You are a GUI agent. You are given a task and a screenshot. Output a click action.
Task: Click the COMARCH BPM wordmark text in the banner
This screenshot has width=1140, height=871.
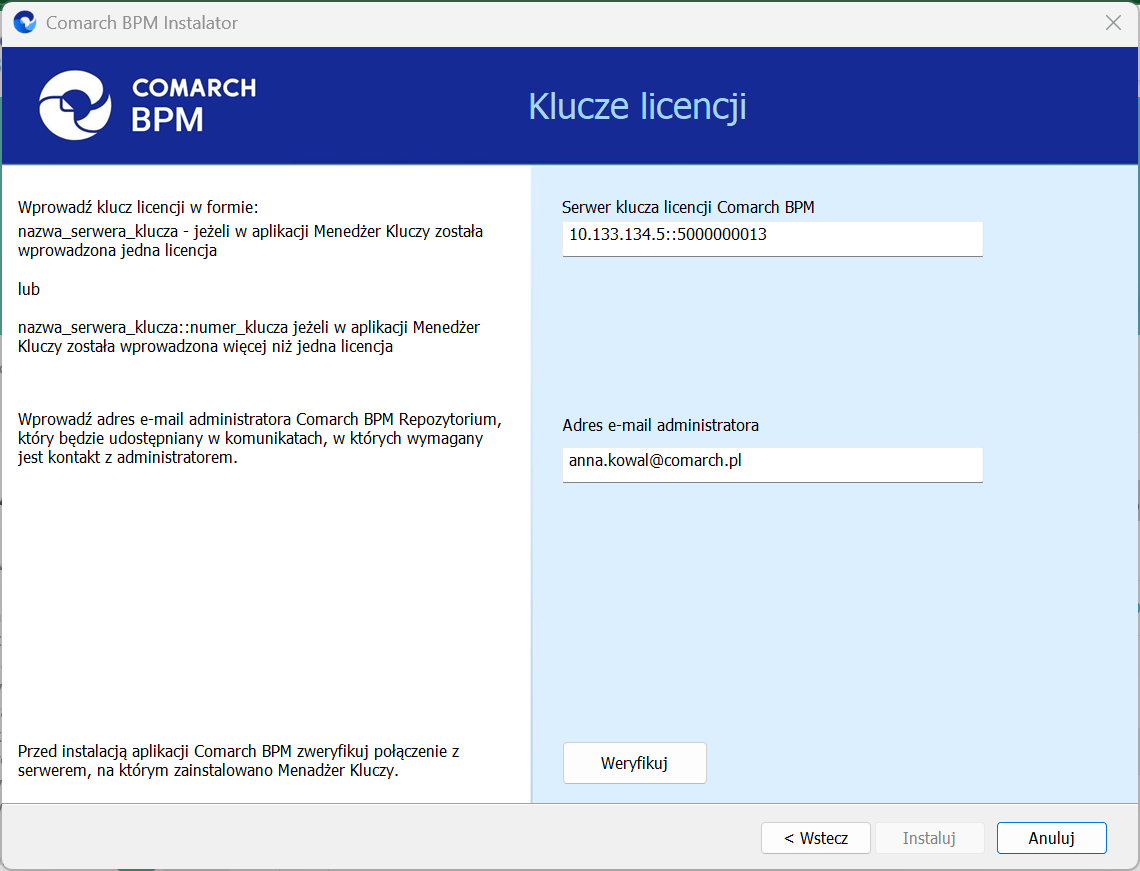[193, 104]
